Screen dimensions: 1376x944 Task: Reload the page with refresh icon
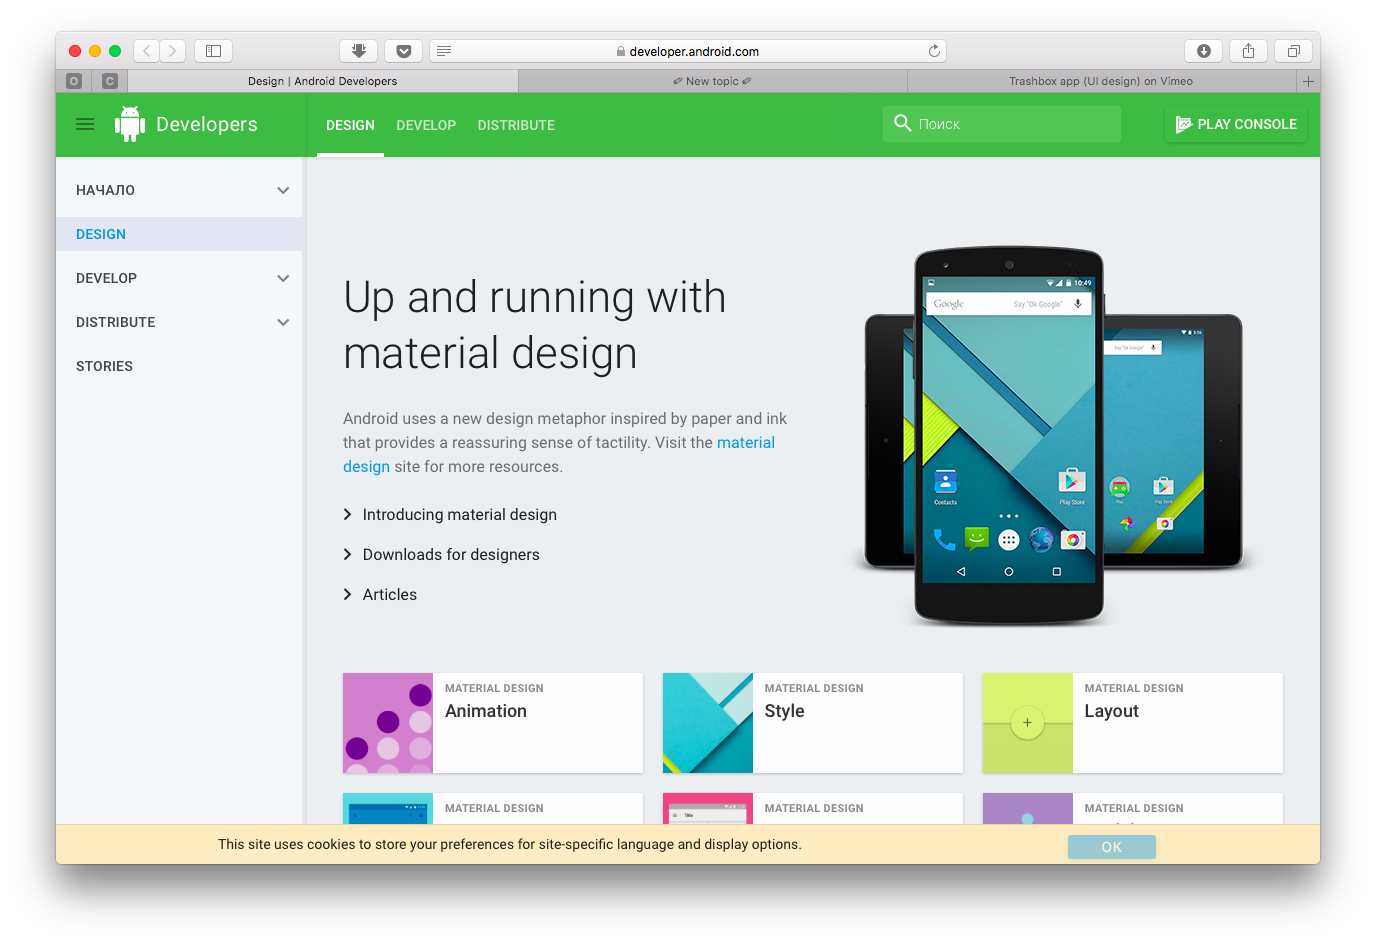(x=934, y=50)
